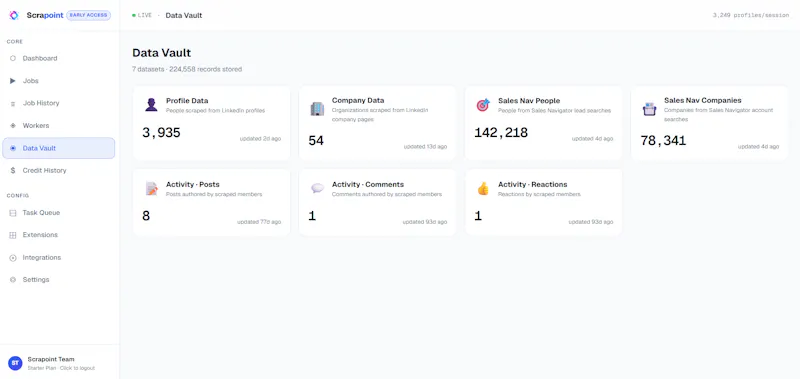The height and width of the screenshot is (379, 800).
Task: Click the 142,218 record count
Action: (x=501, y=133)
